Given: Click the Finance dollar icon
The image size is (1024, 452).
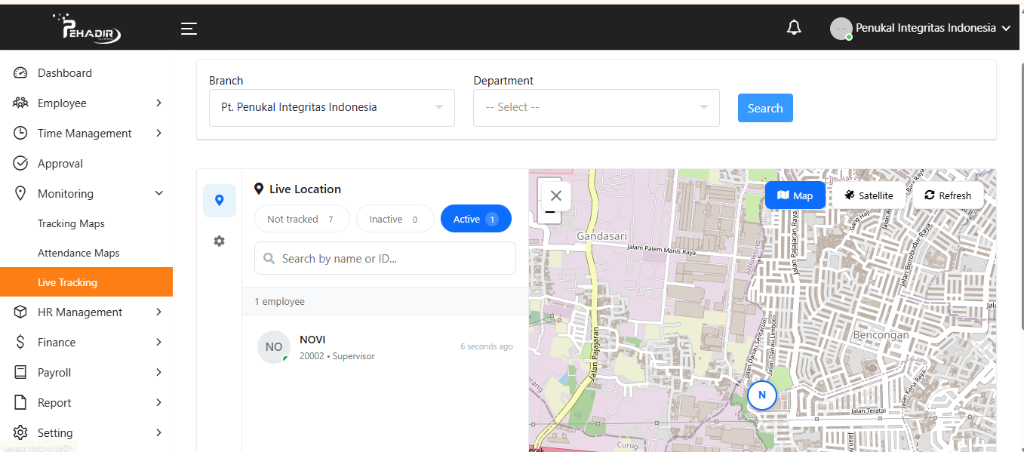Looking at the screenshot, I should click(x=20, y=342).
